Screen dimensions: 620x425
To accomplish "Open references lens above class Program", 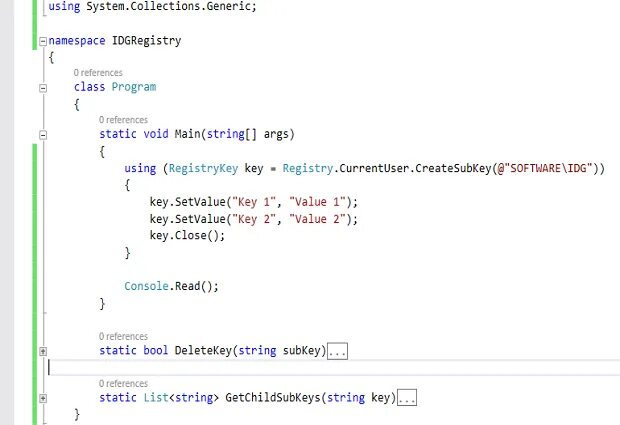I will pyautogui.click(x=98, y=73).
